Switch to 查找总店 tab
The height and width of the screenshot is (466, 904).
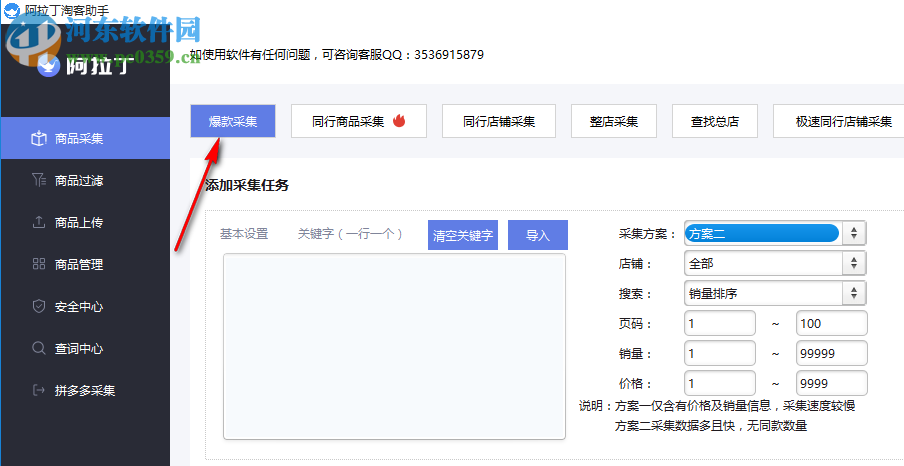pos(715,121)
